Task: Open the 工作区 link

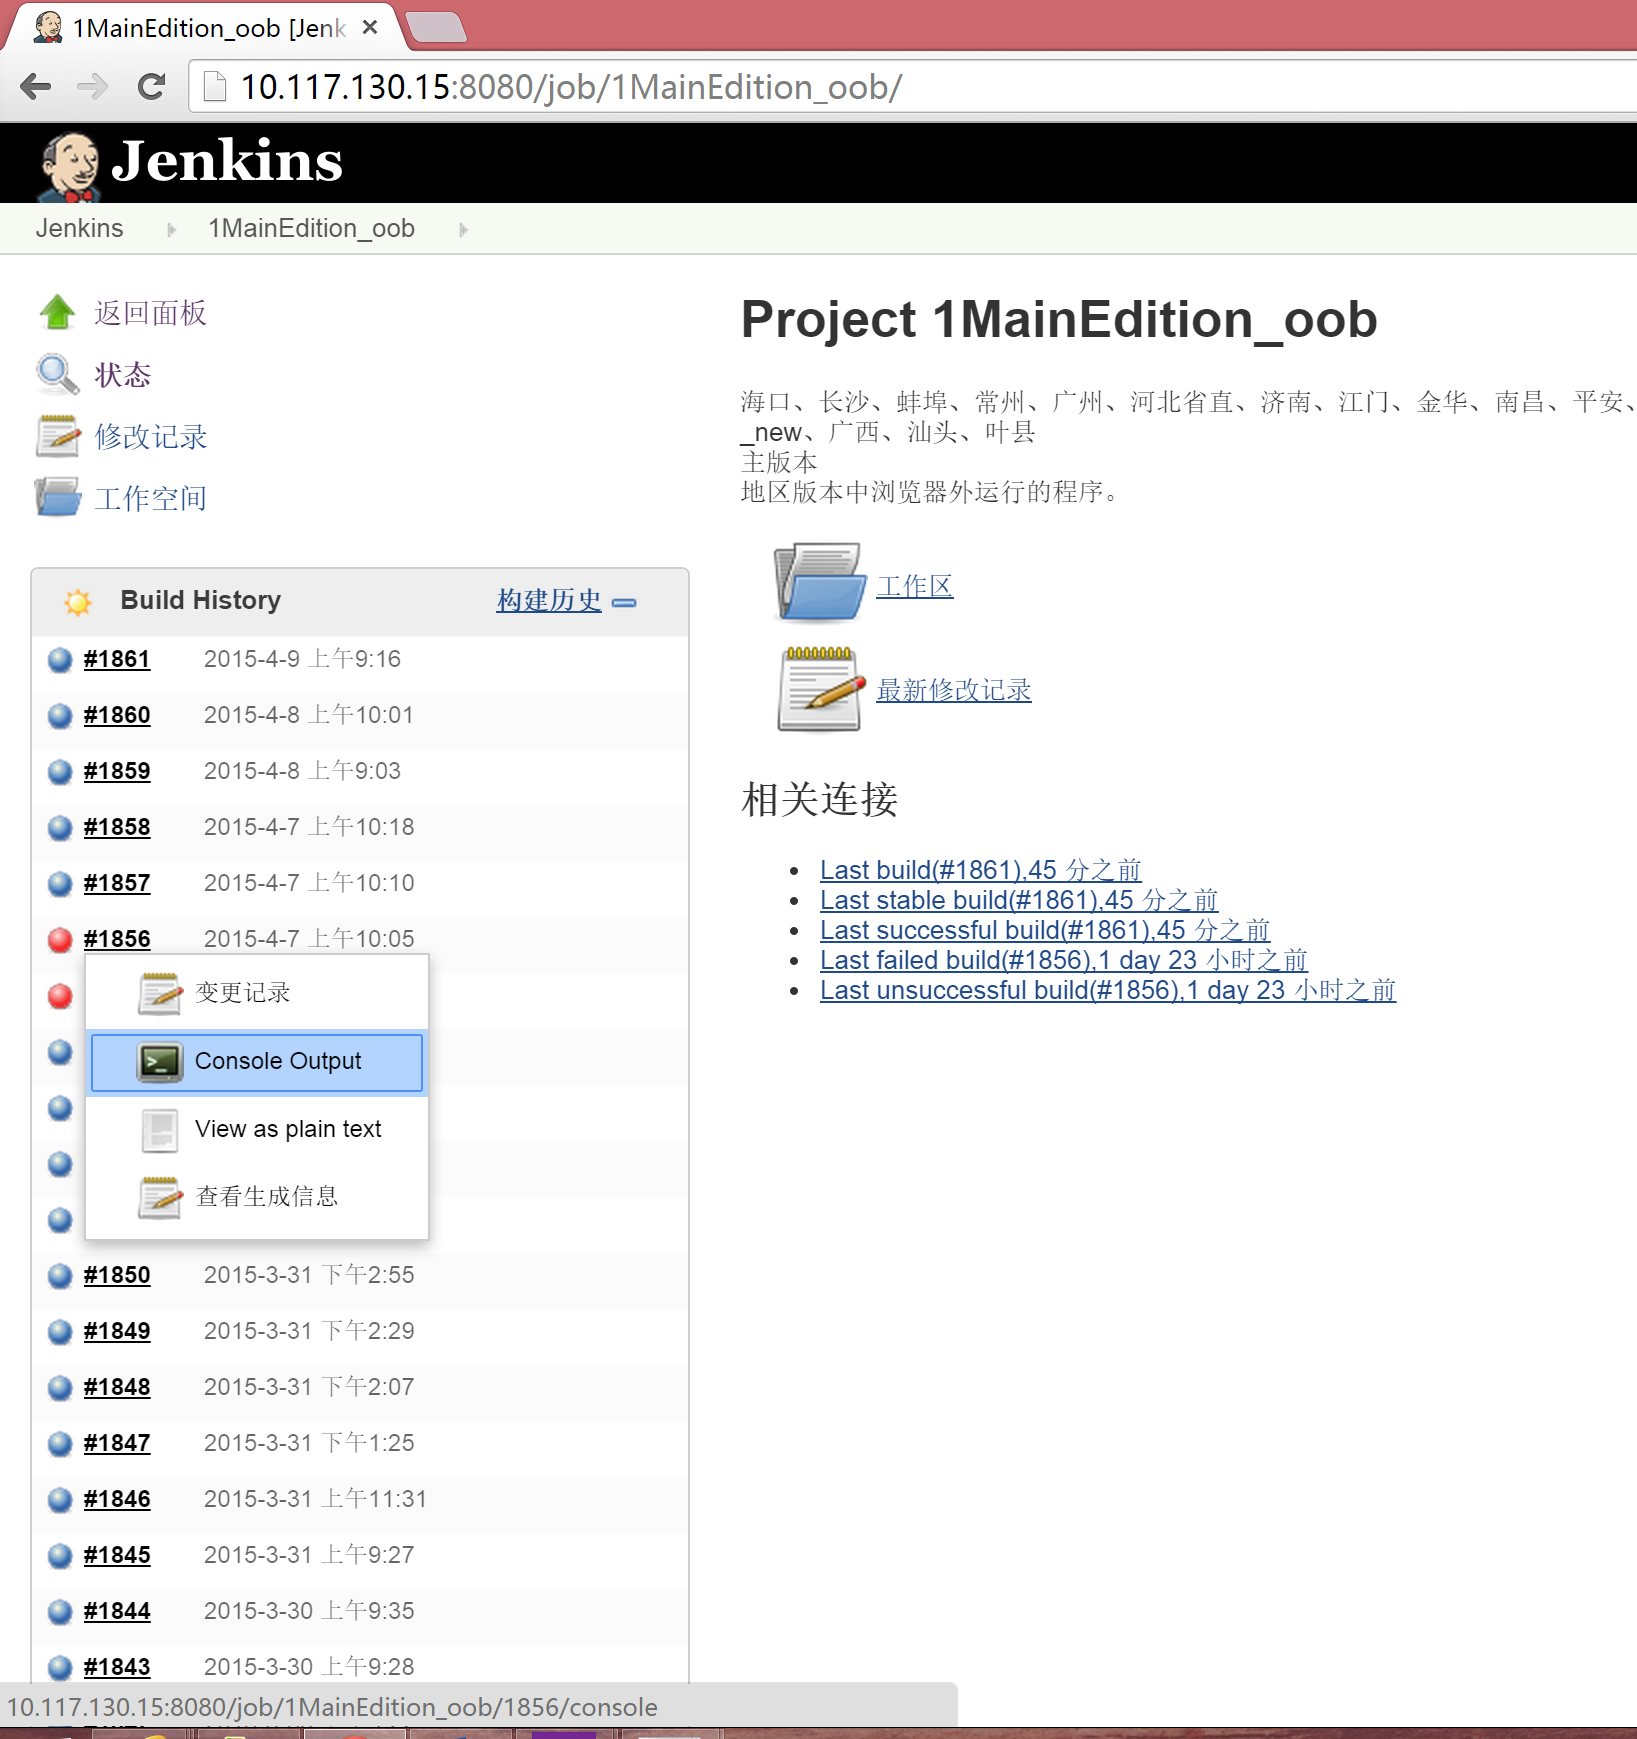Action: coord(915,586)
